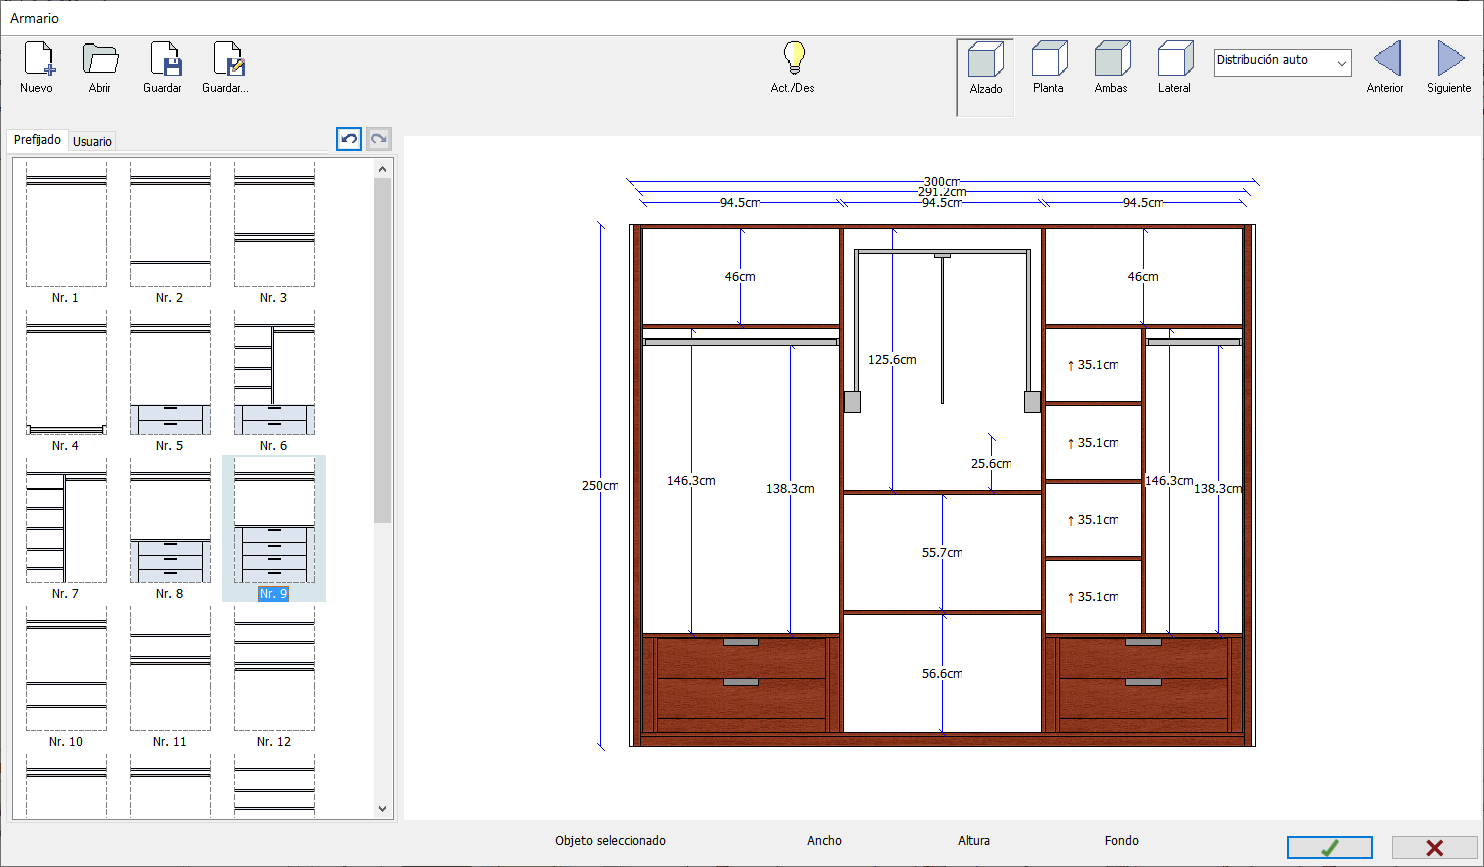Select the left module hanging rod
The width and height of the screenshot is (1484, 867).
click(740, 342)
